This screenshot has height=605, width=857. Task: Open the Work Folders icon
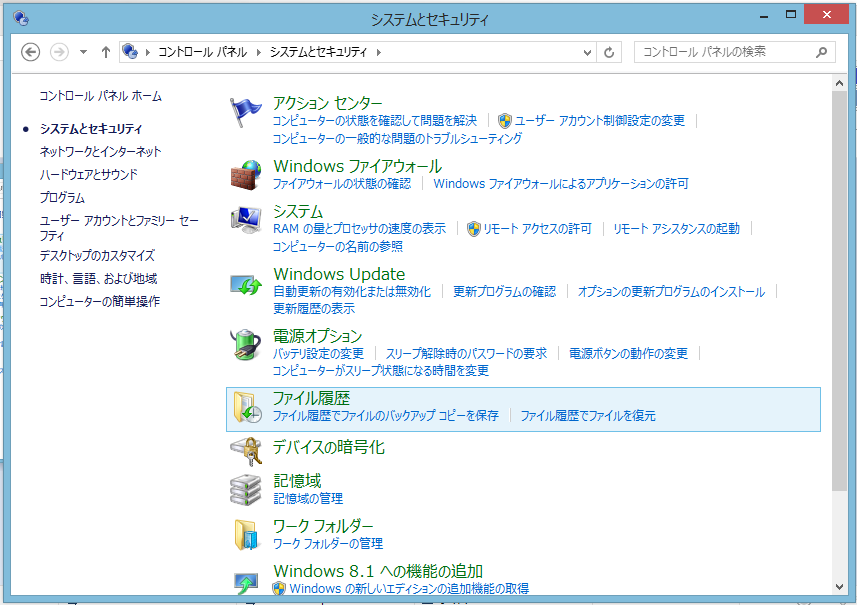[246, 534]
